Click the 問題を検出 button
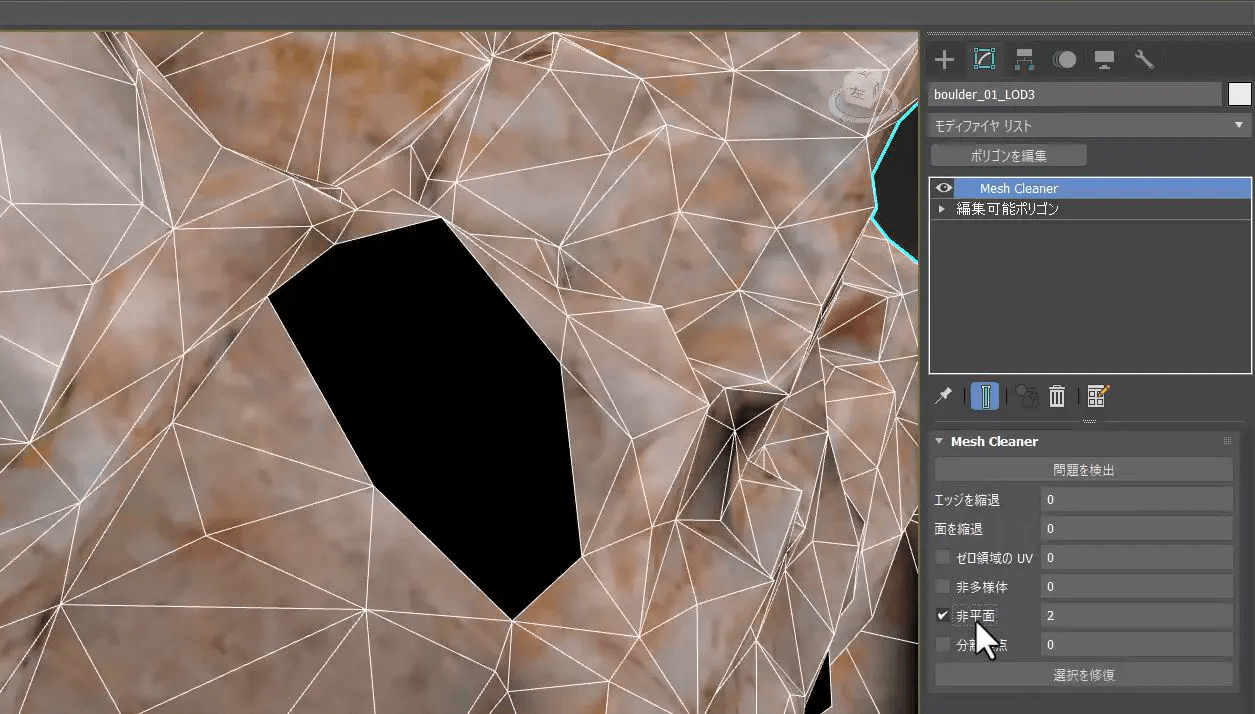Image resolution: width=1255 pixels, height=714 pixels. [1083, 470]
